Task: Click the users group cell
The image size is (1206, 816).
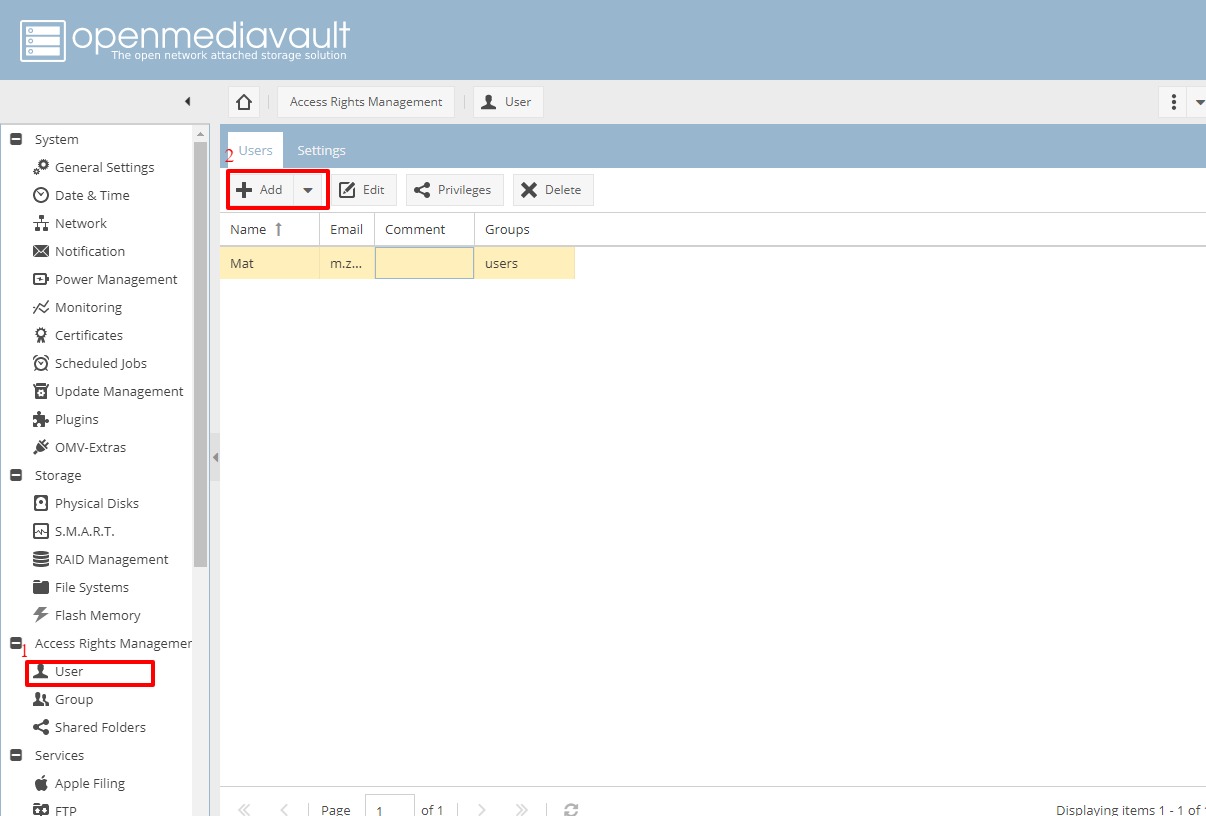Action: (525, 263)
